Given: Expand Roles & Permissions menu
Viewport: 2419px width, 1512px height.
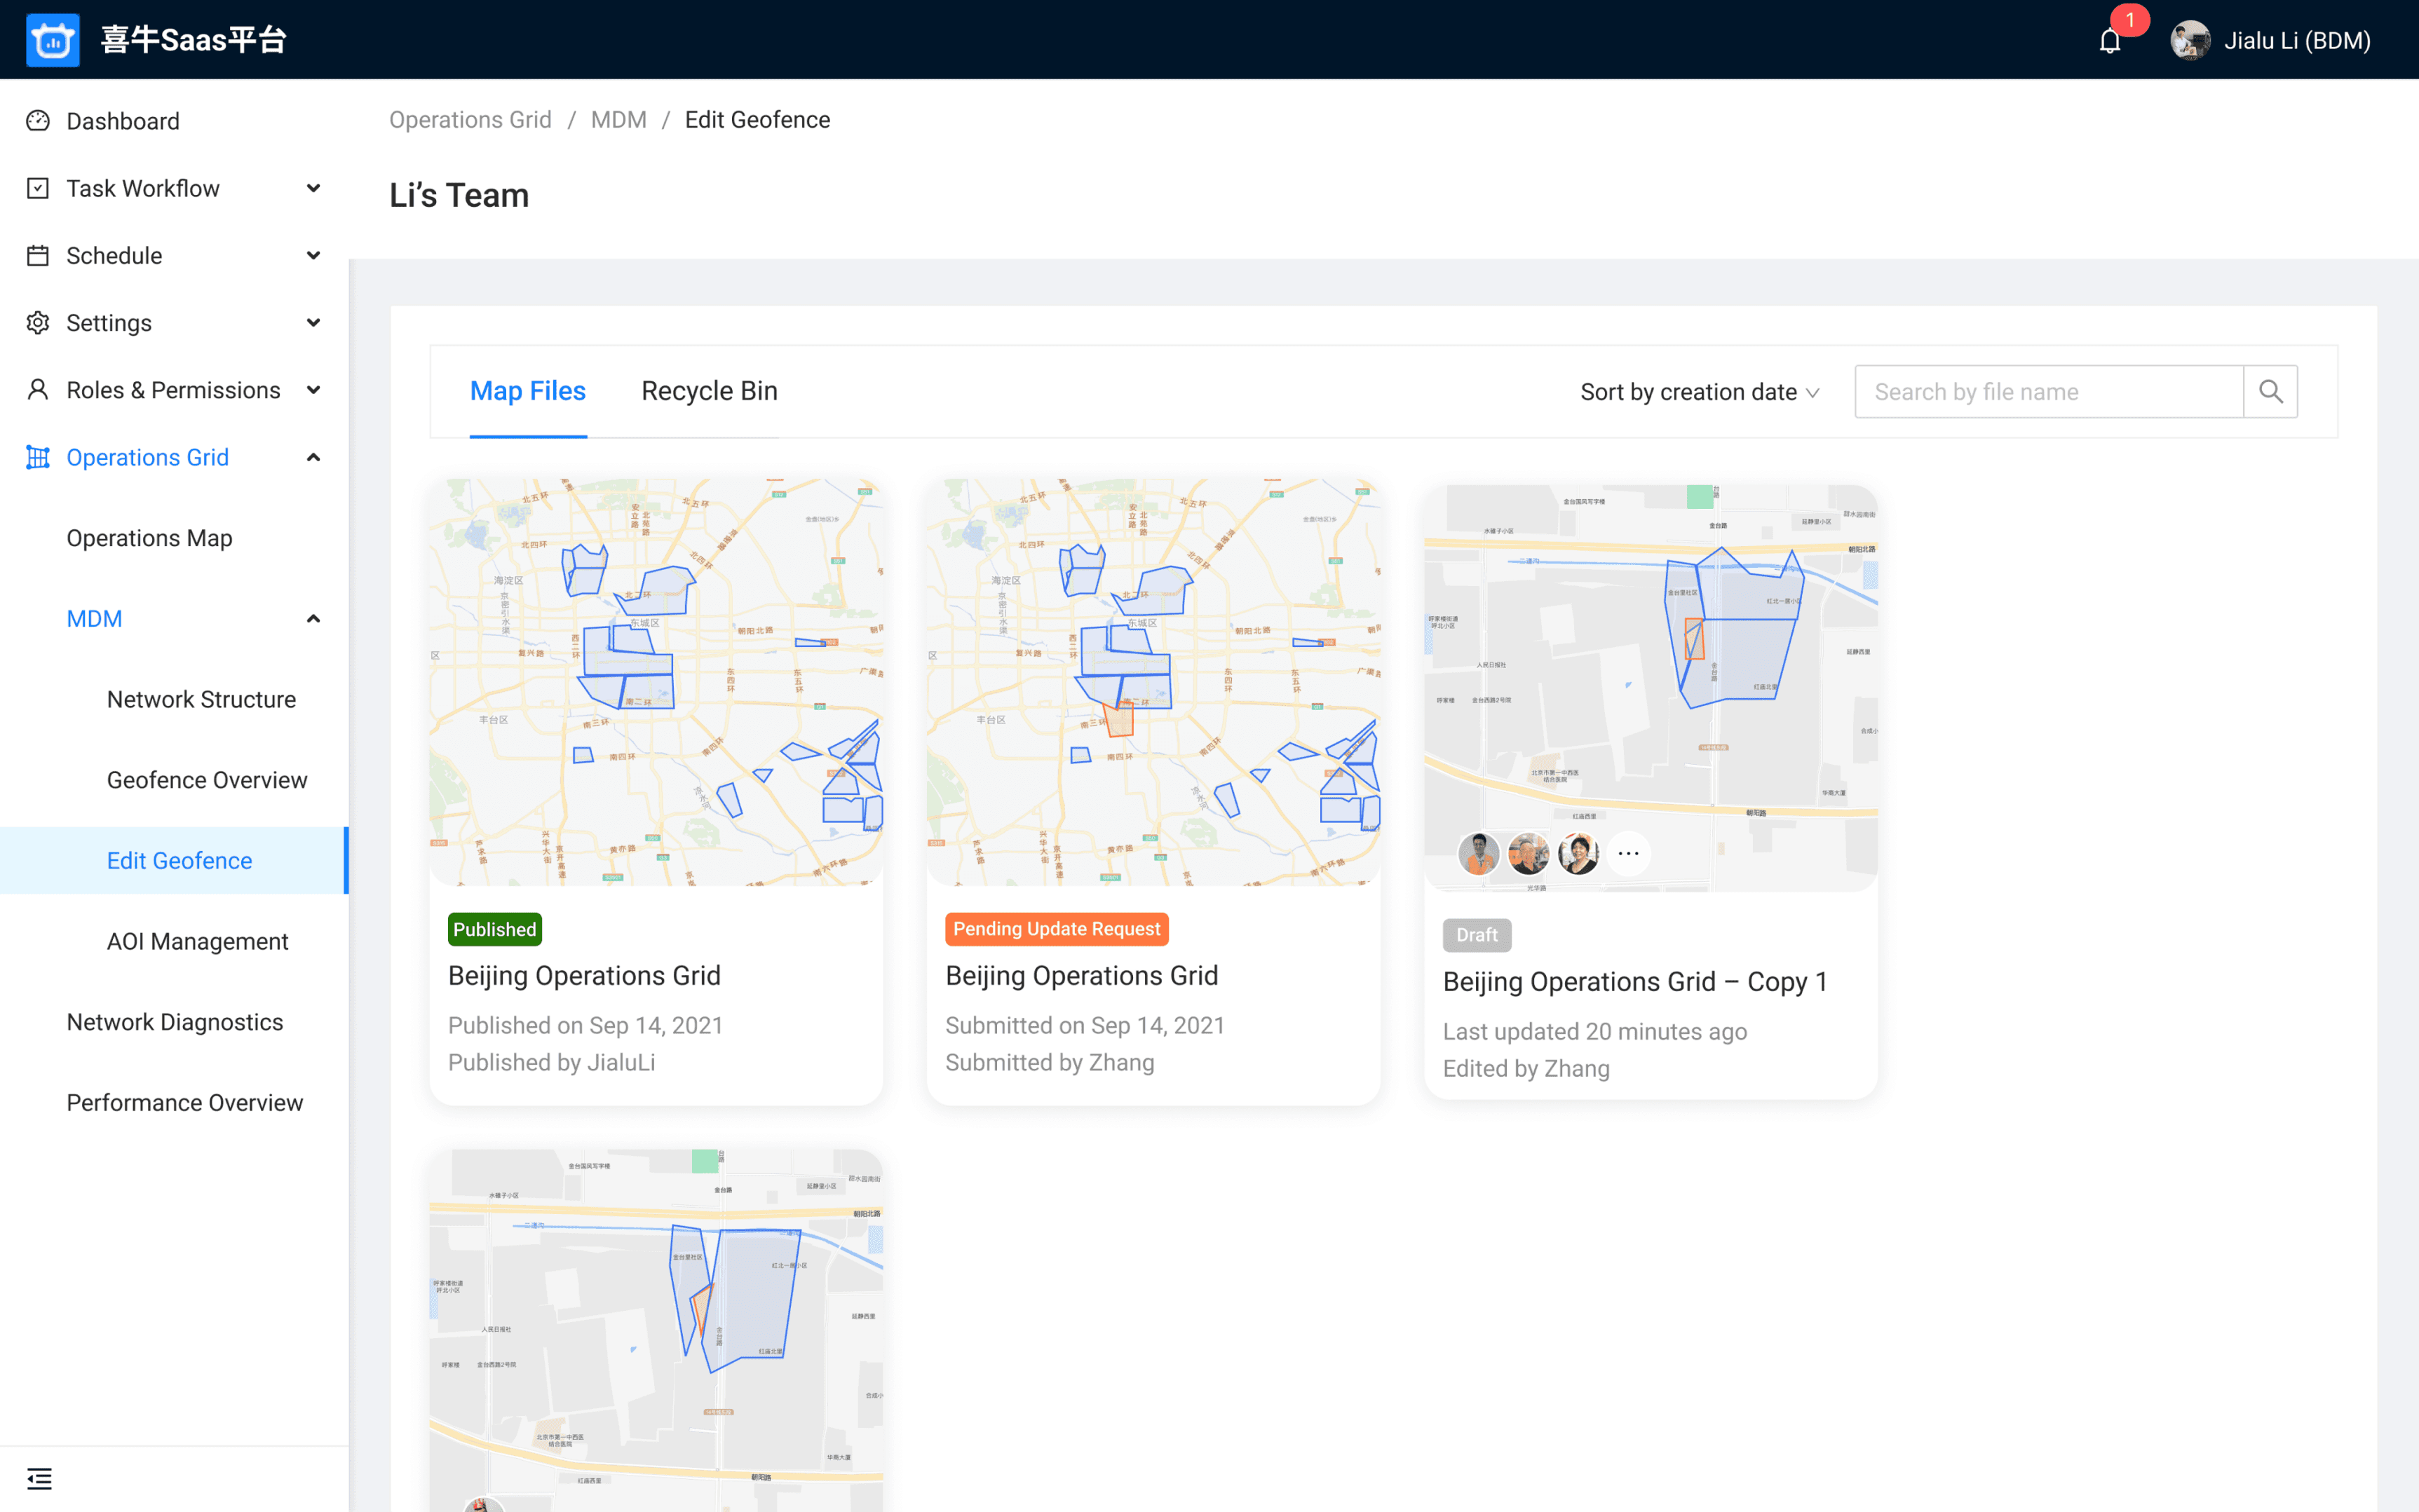Looking at the screenshot, I should point(313,390).
